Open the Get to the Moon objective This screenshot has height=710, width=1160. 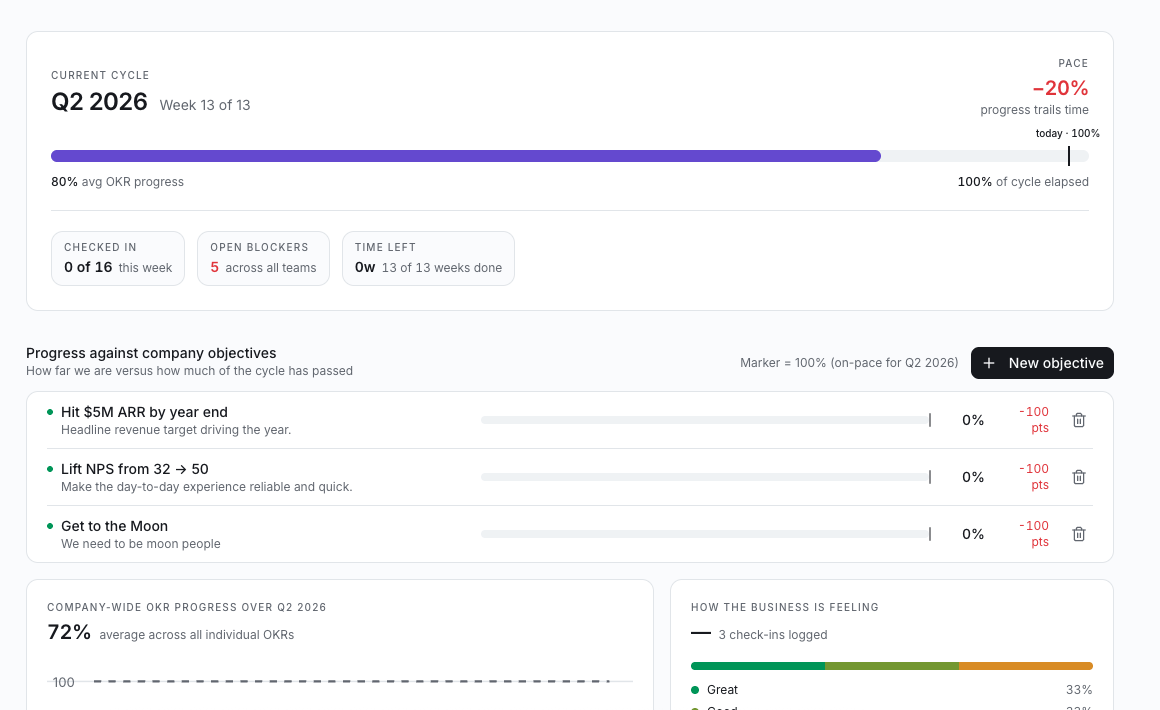coord(115,526)
